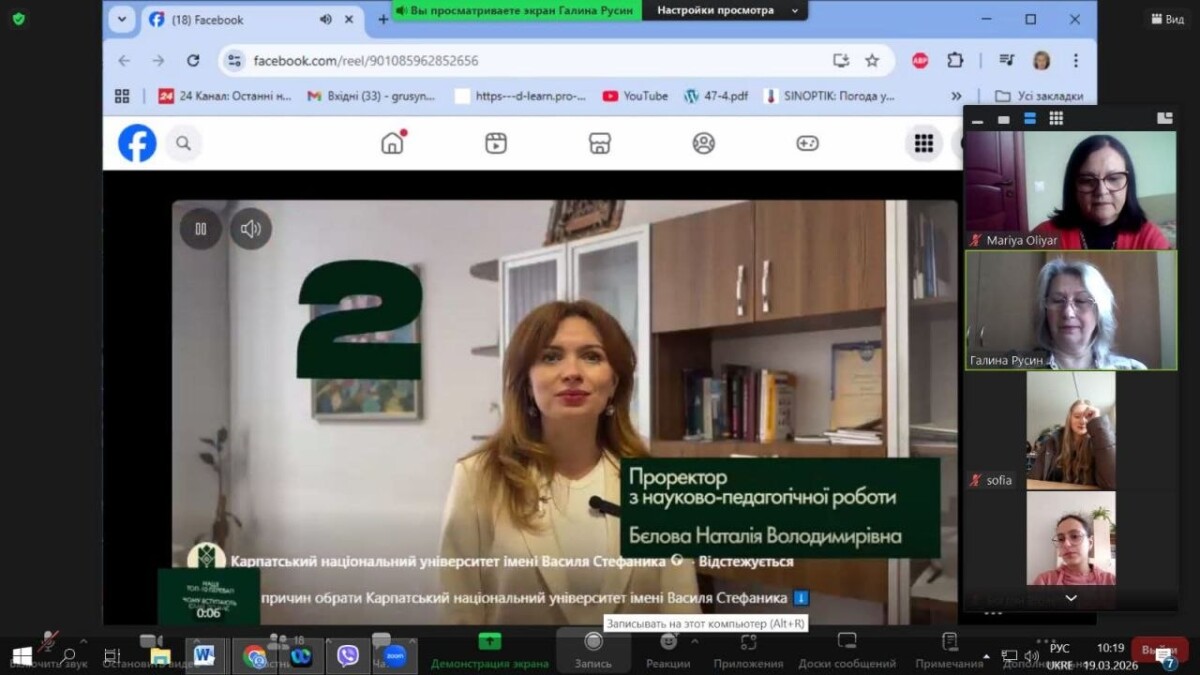Expand the Настройки просмотра dropdown

click(795, 11)
